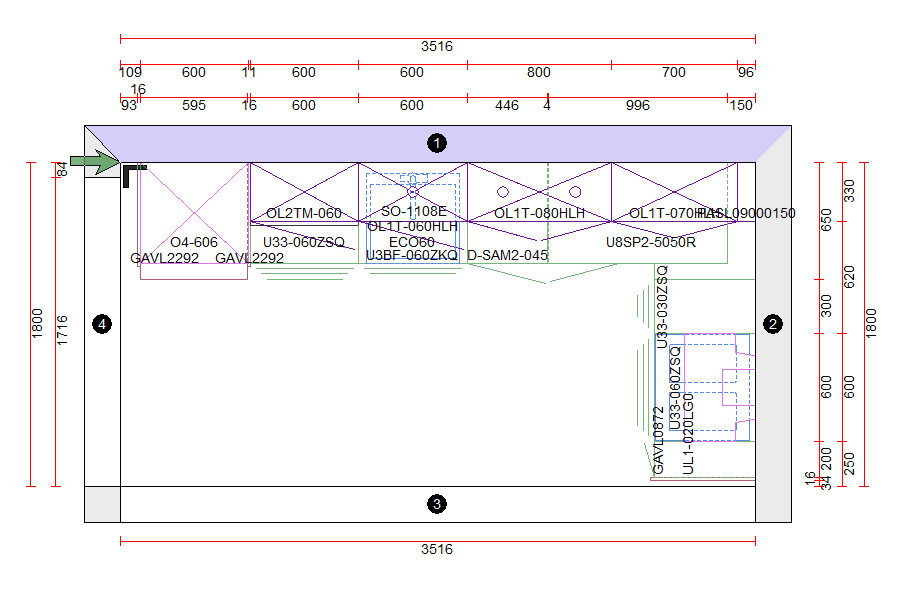
Task: Select the wall 4 marker circle
Action: click(x=101, y=324)
